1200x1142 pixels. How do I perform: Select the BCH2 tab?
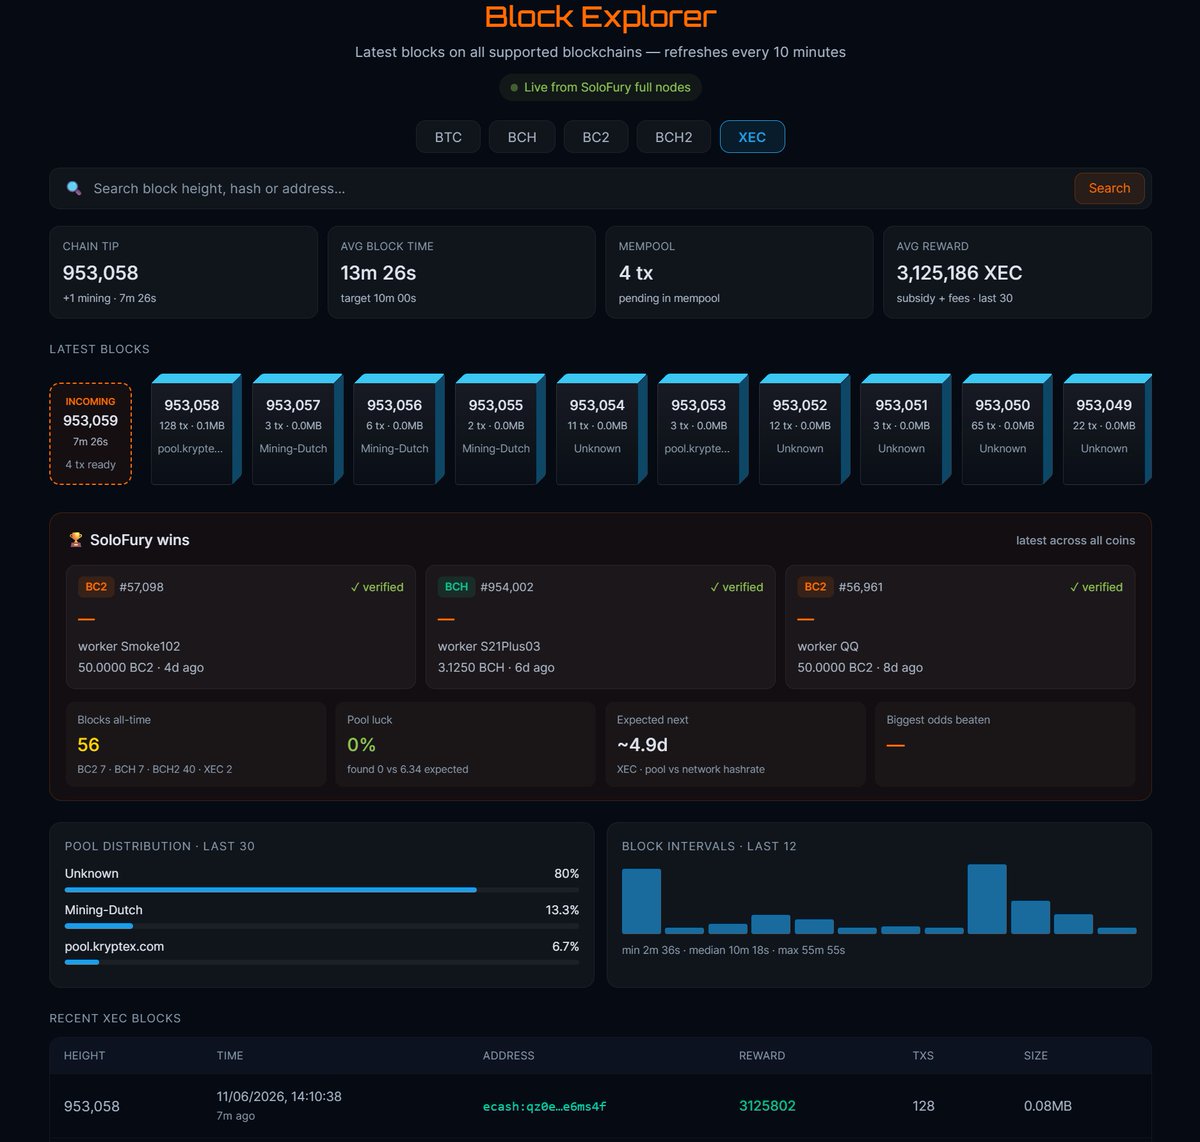point(674,137)
